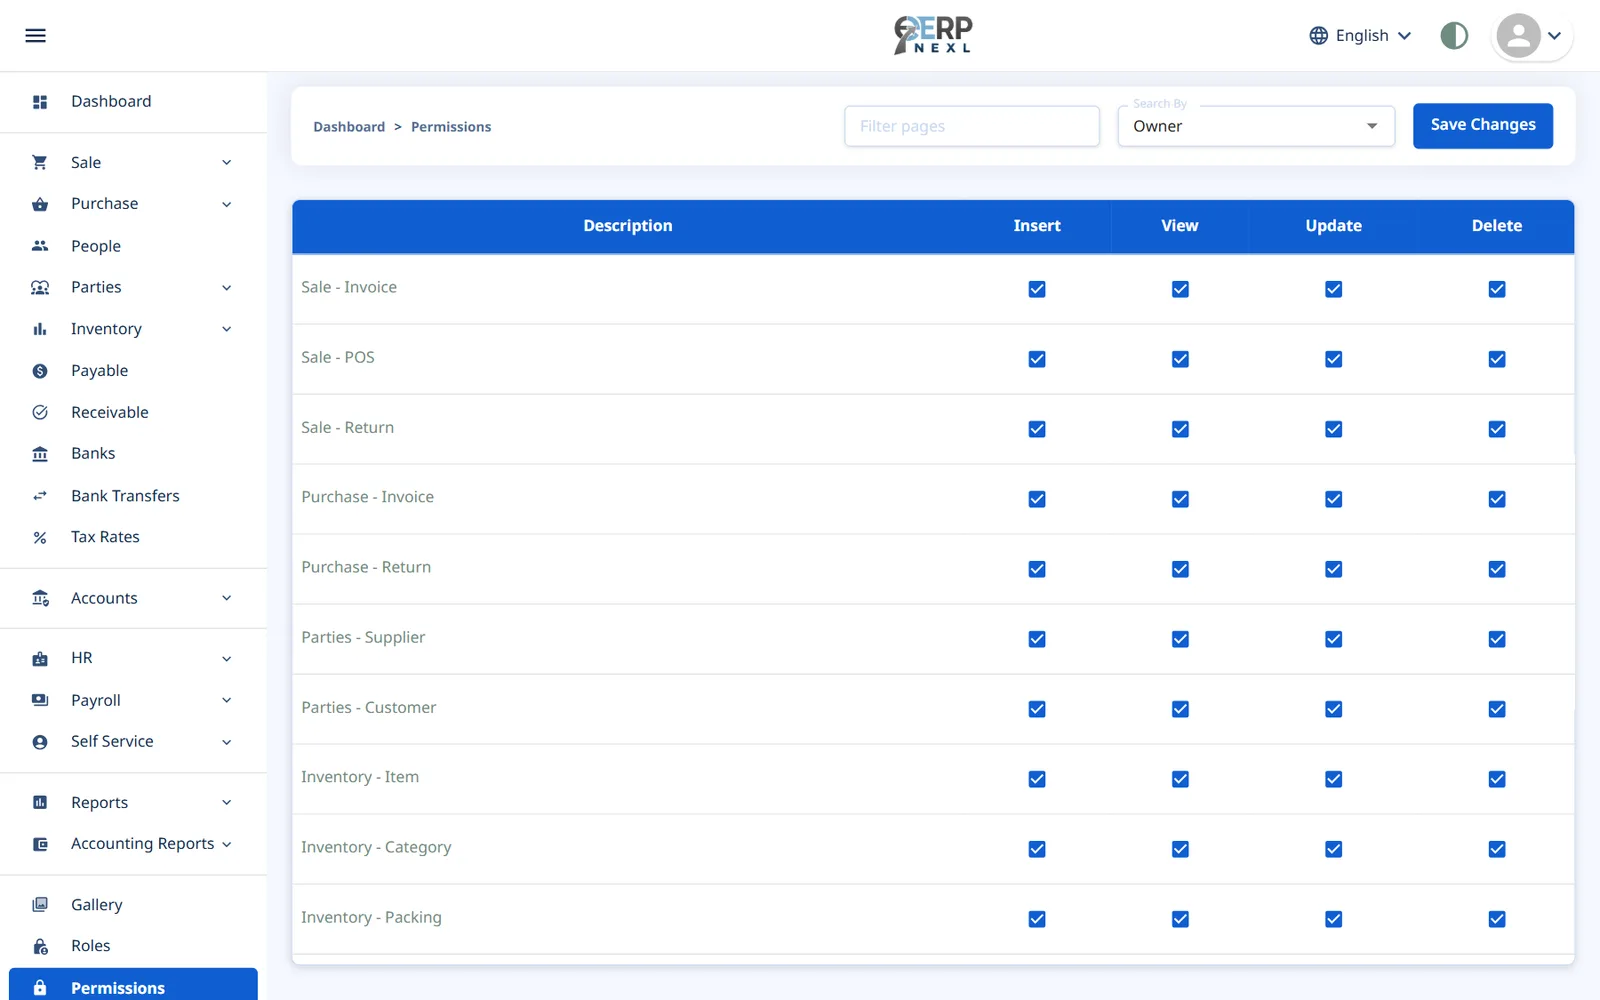Click the Insert column header
Viewport: 1600px width, 1000px height.
coord(1037,226)
